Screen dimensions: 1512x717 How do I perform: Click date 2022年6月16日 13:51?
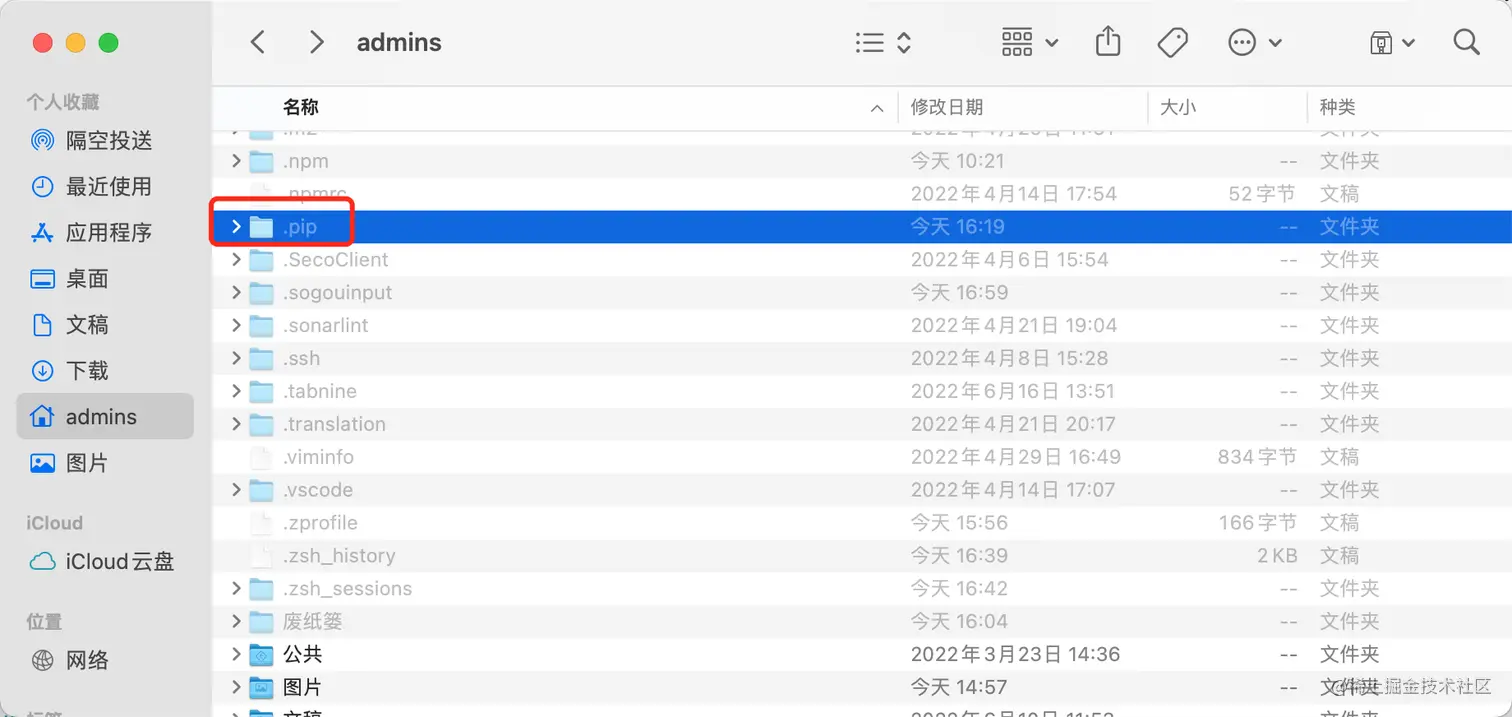pos(1012,391)
